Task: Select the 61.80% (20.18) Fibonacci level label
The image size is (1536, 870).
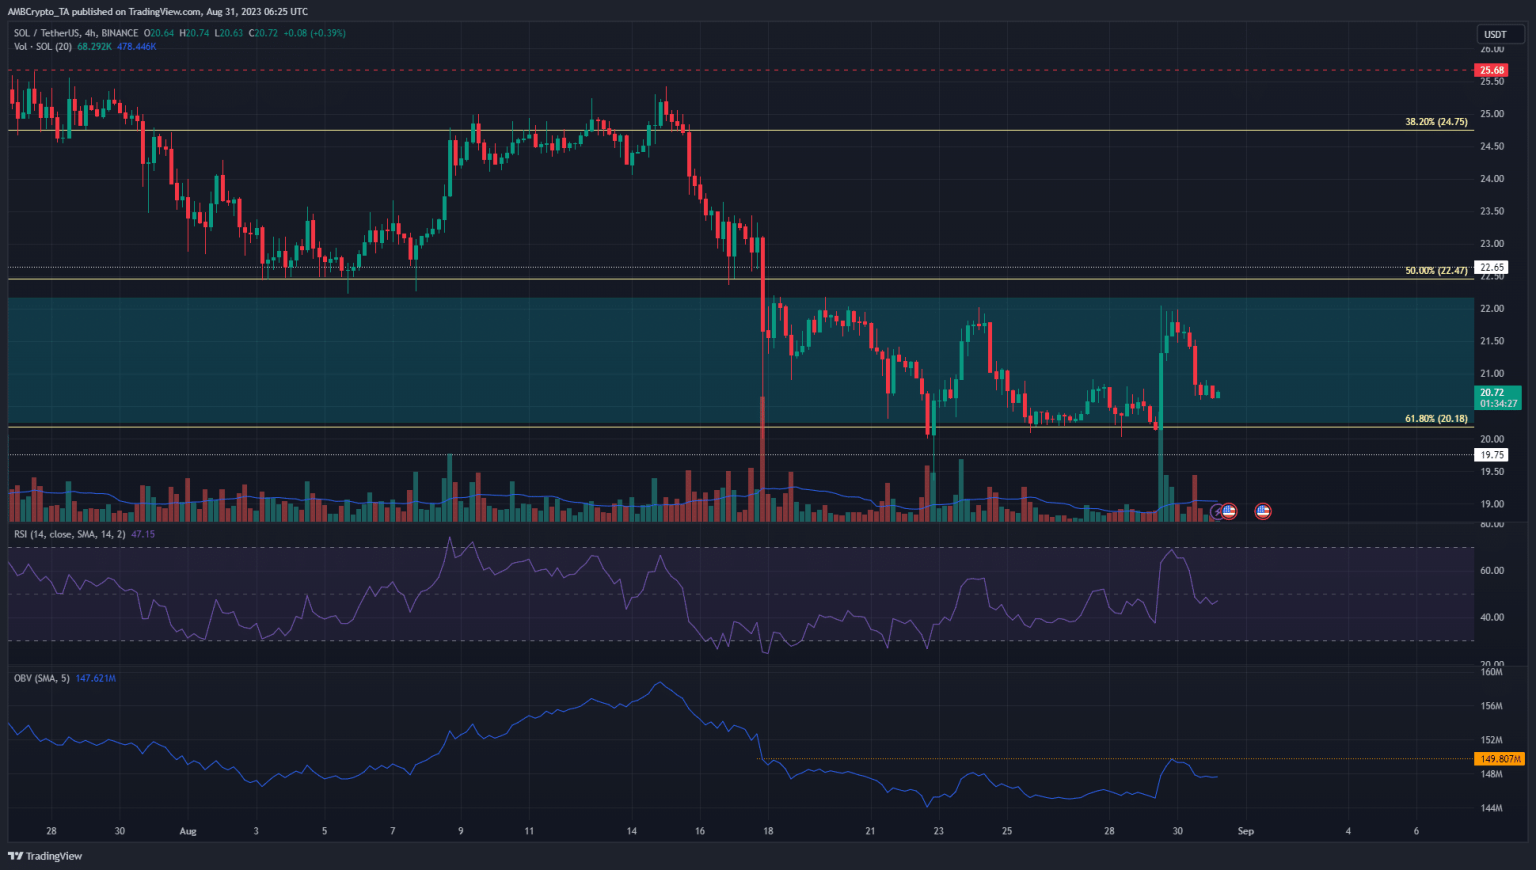Action: [1436, 419]
